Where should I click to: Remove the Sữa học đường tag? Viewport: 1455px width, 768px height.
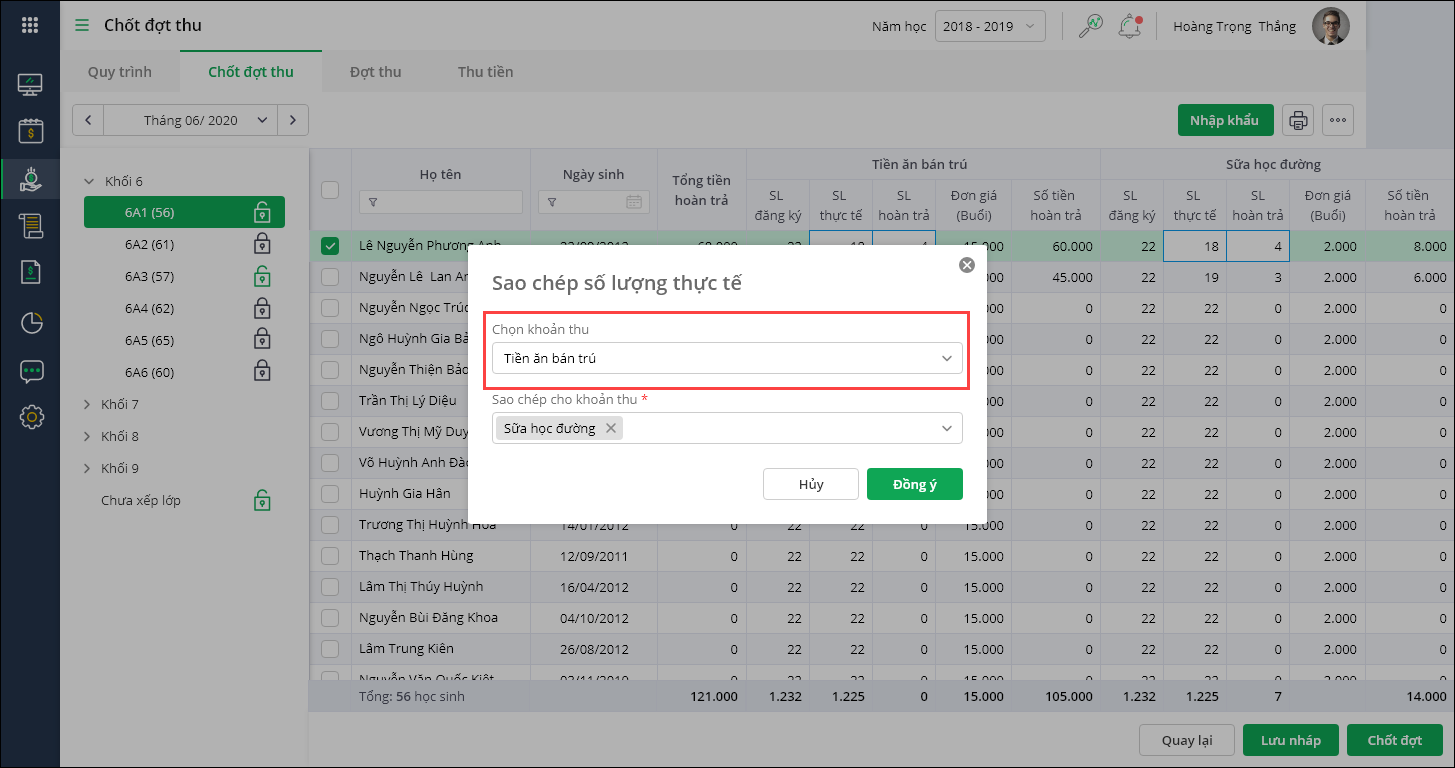point(611,428)
